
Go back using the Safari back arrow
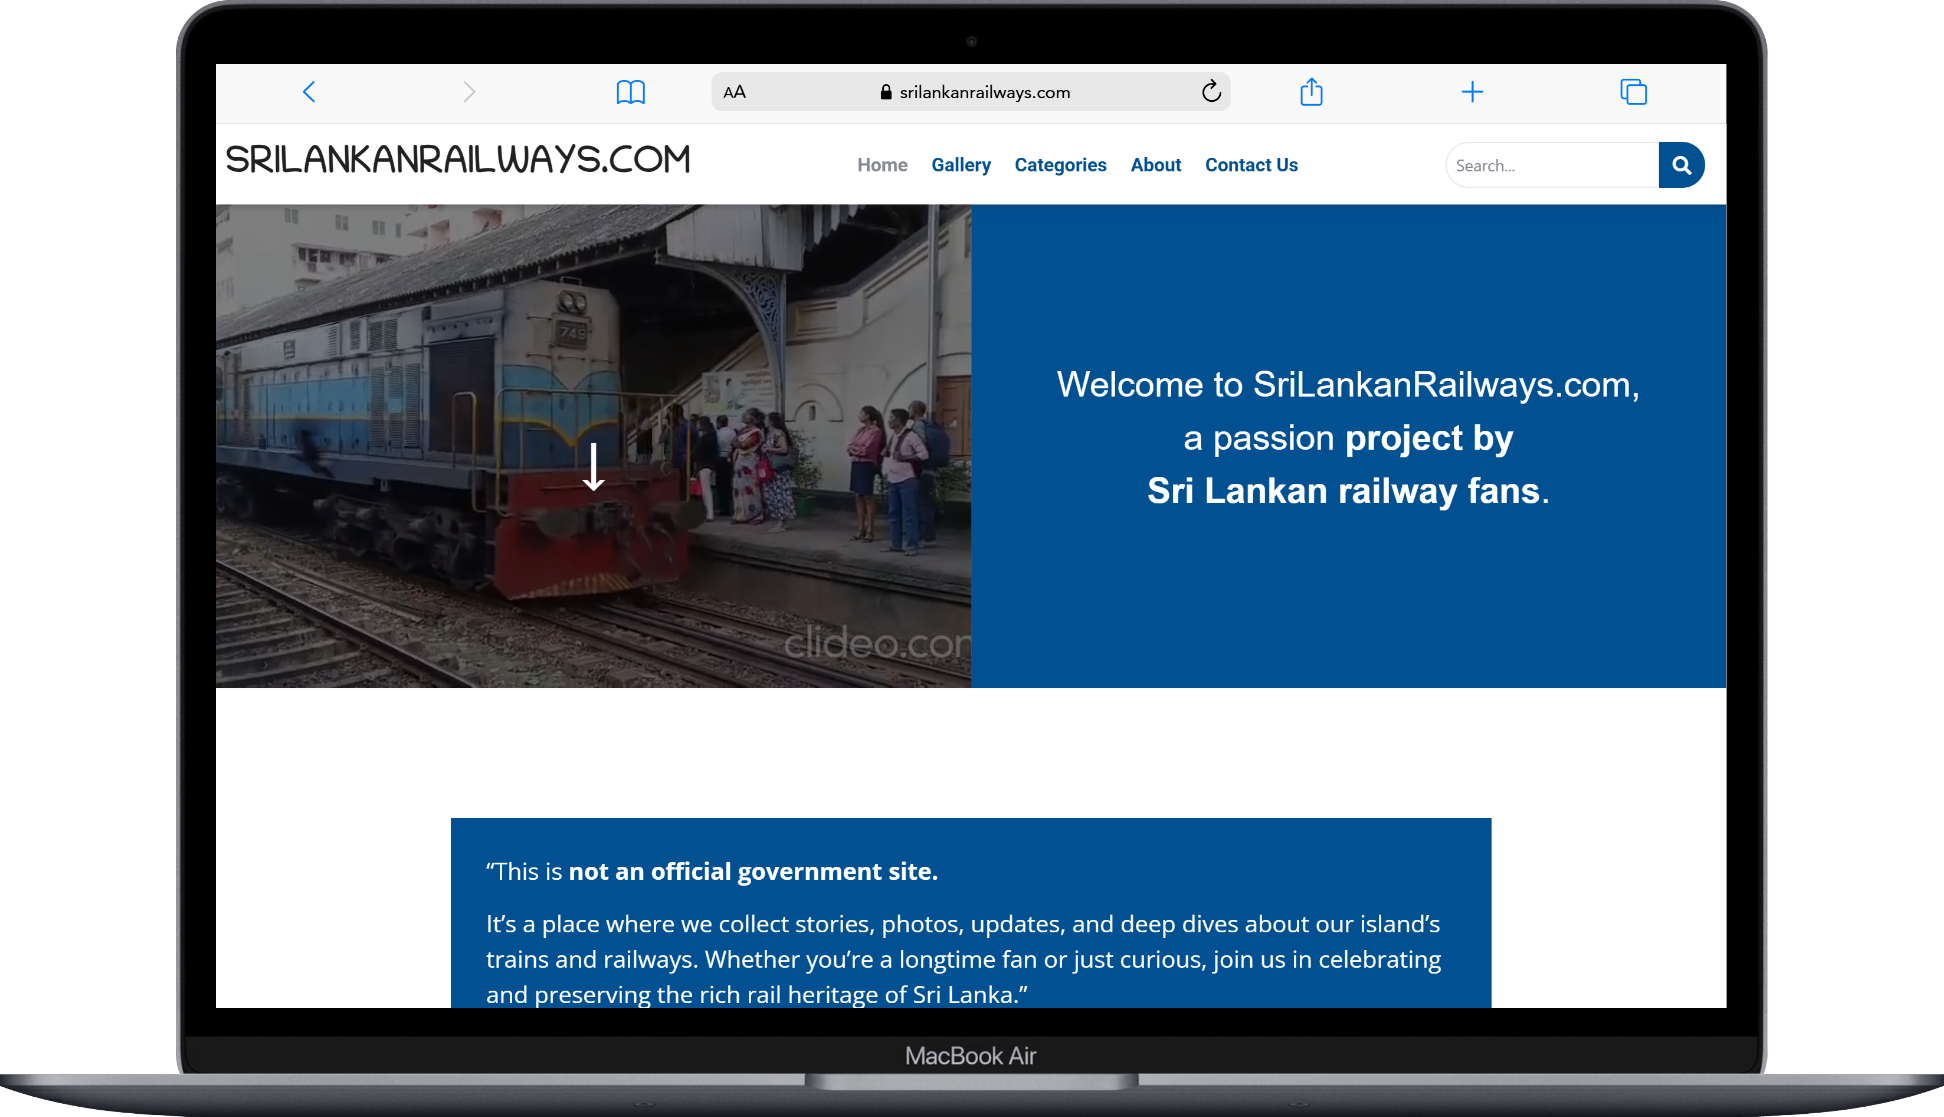tap(309, 92)
